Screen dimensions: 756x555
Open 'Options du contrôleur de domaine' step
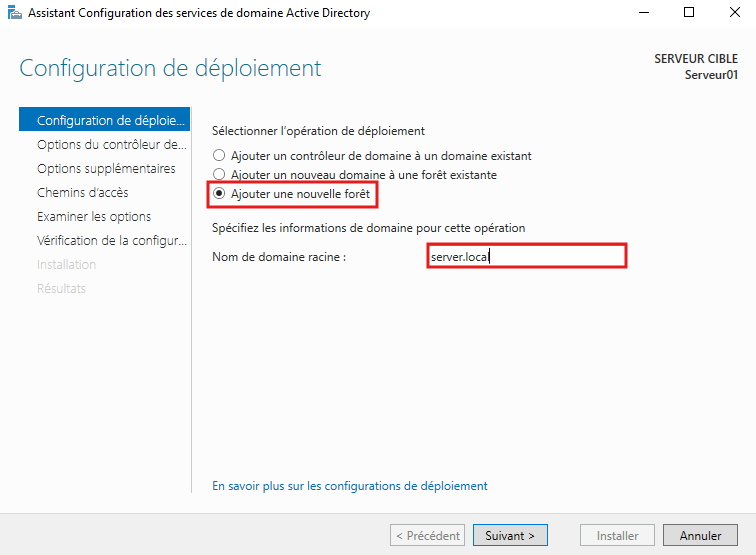tap(111, 145)
